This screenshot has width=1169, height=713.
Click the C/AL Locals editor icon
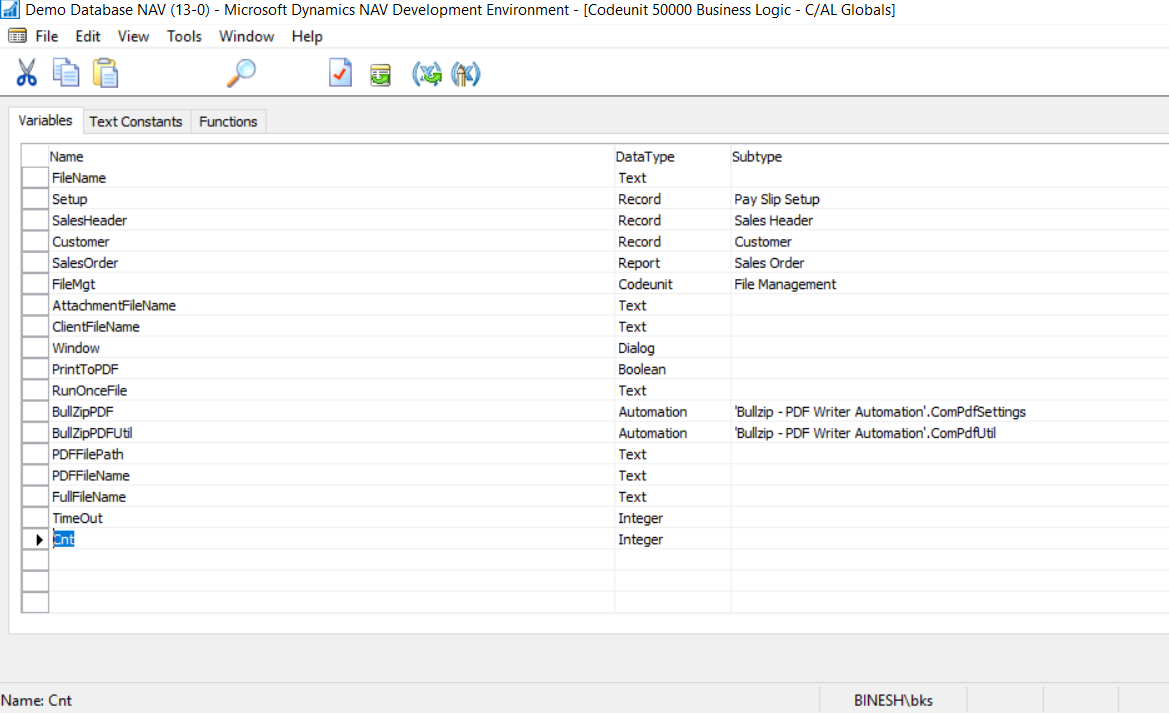465,73
